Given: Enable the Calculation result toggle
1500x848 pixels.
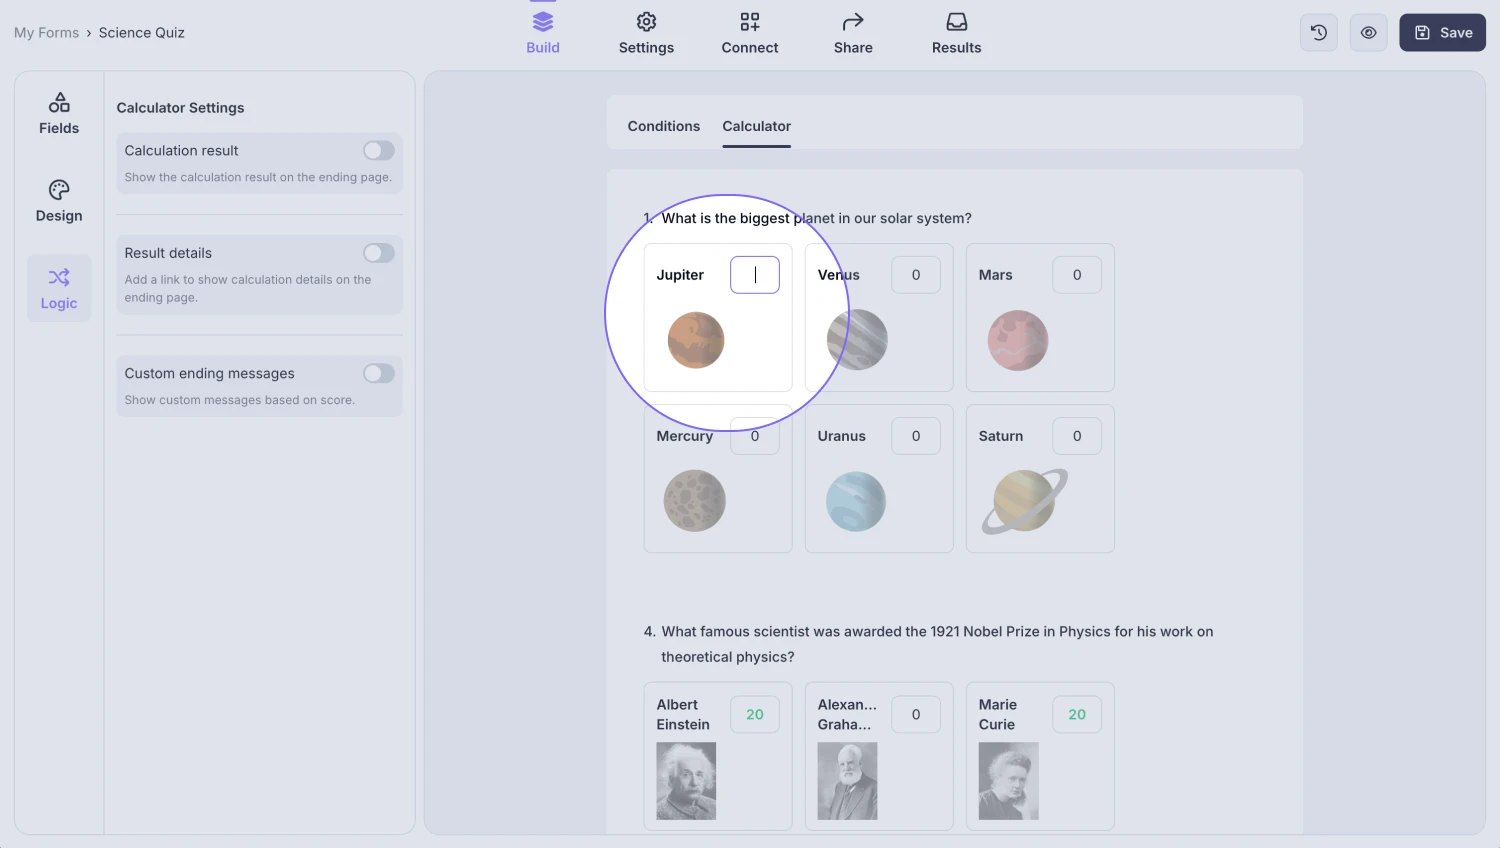Looking at the screenshot, I should click(378, 150).
